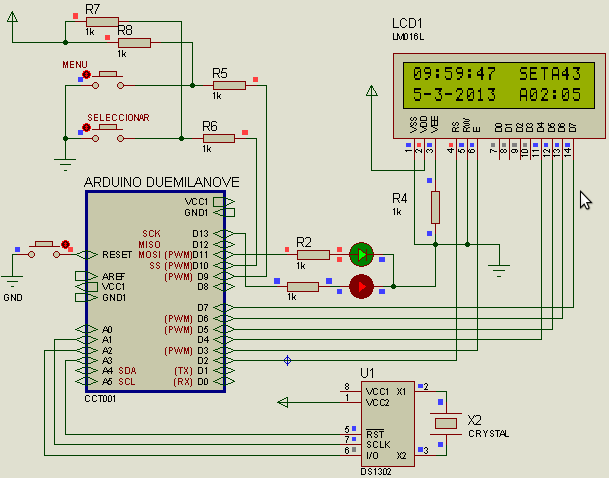Click the ground symbol labeled GND
The image size is (609, 478).
click(x=12, y=281)
